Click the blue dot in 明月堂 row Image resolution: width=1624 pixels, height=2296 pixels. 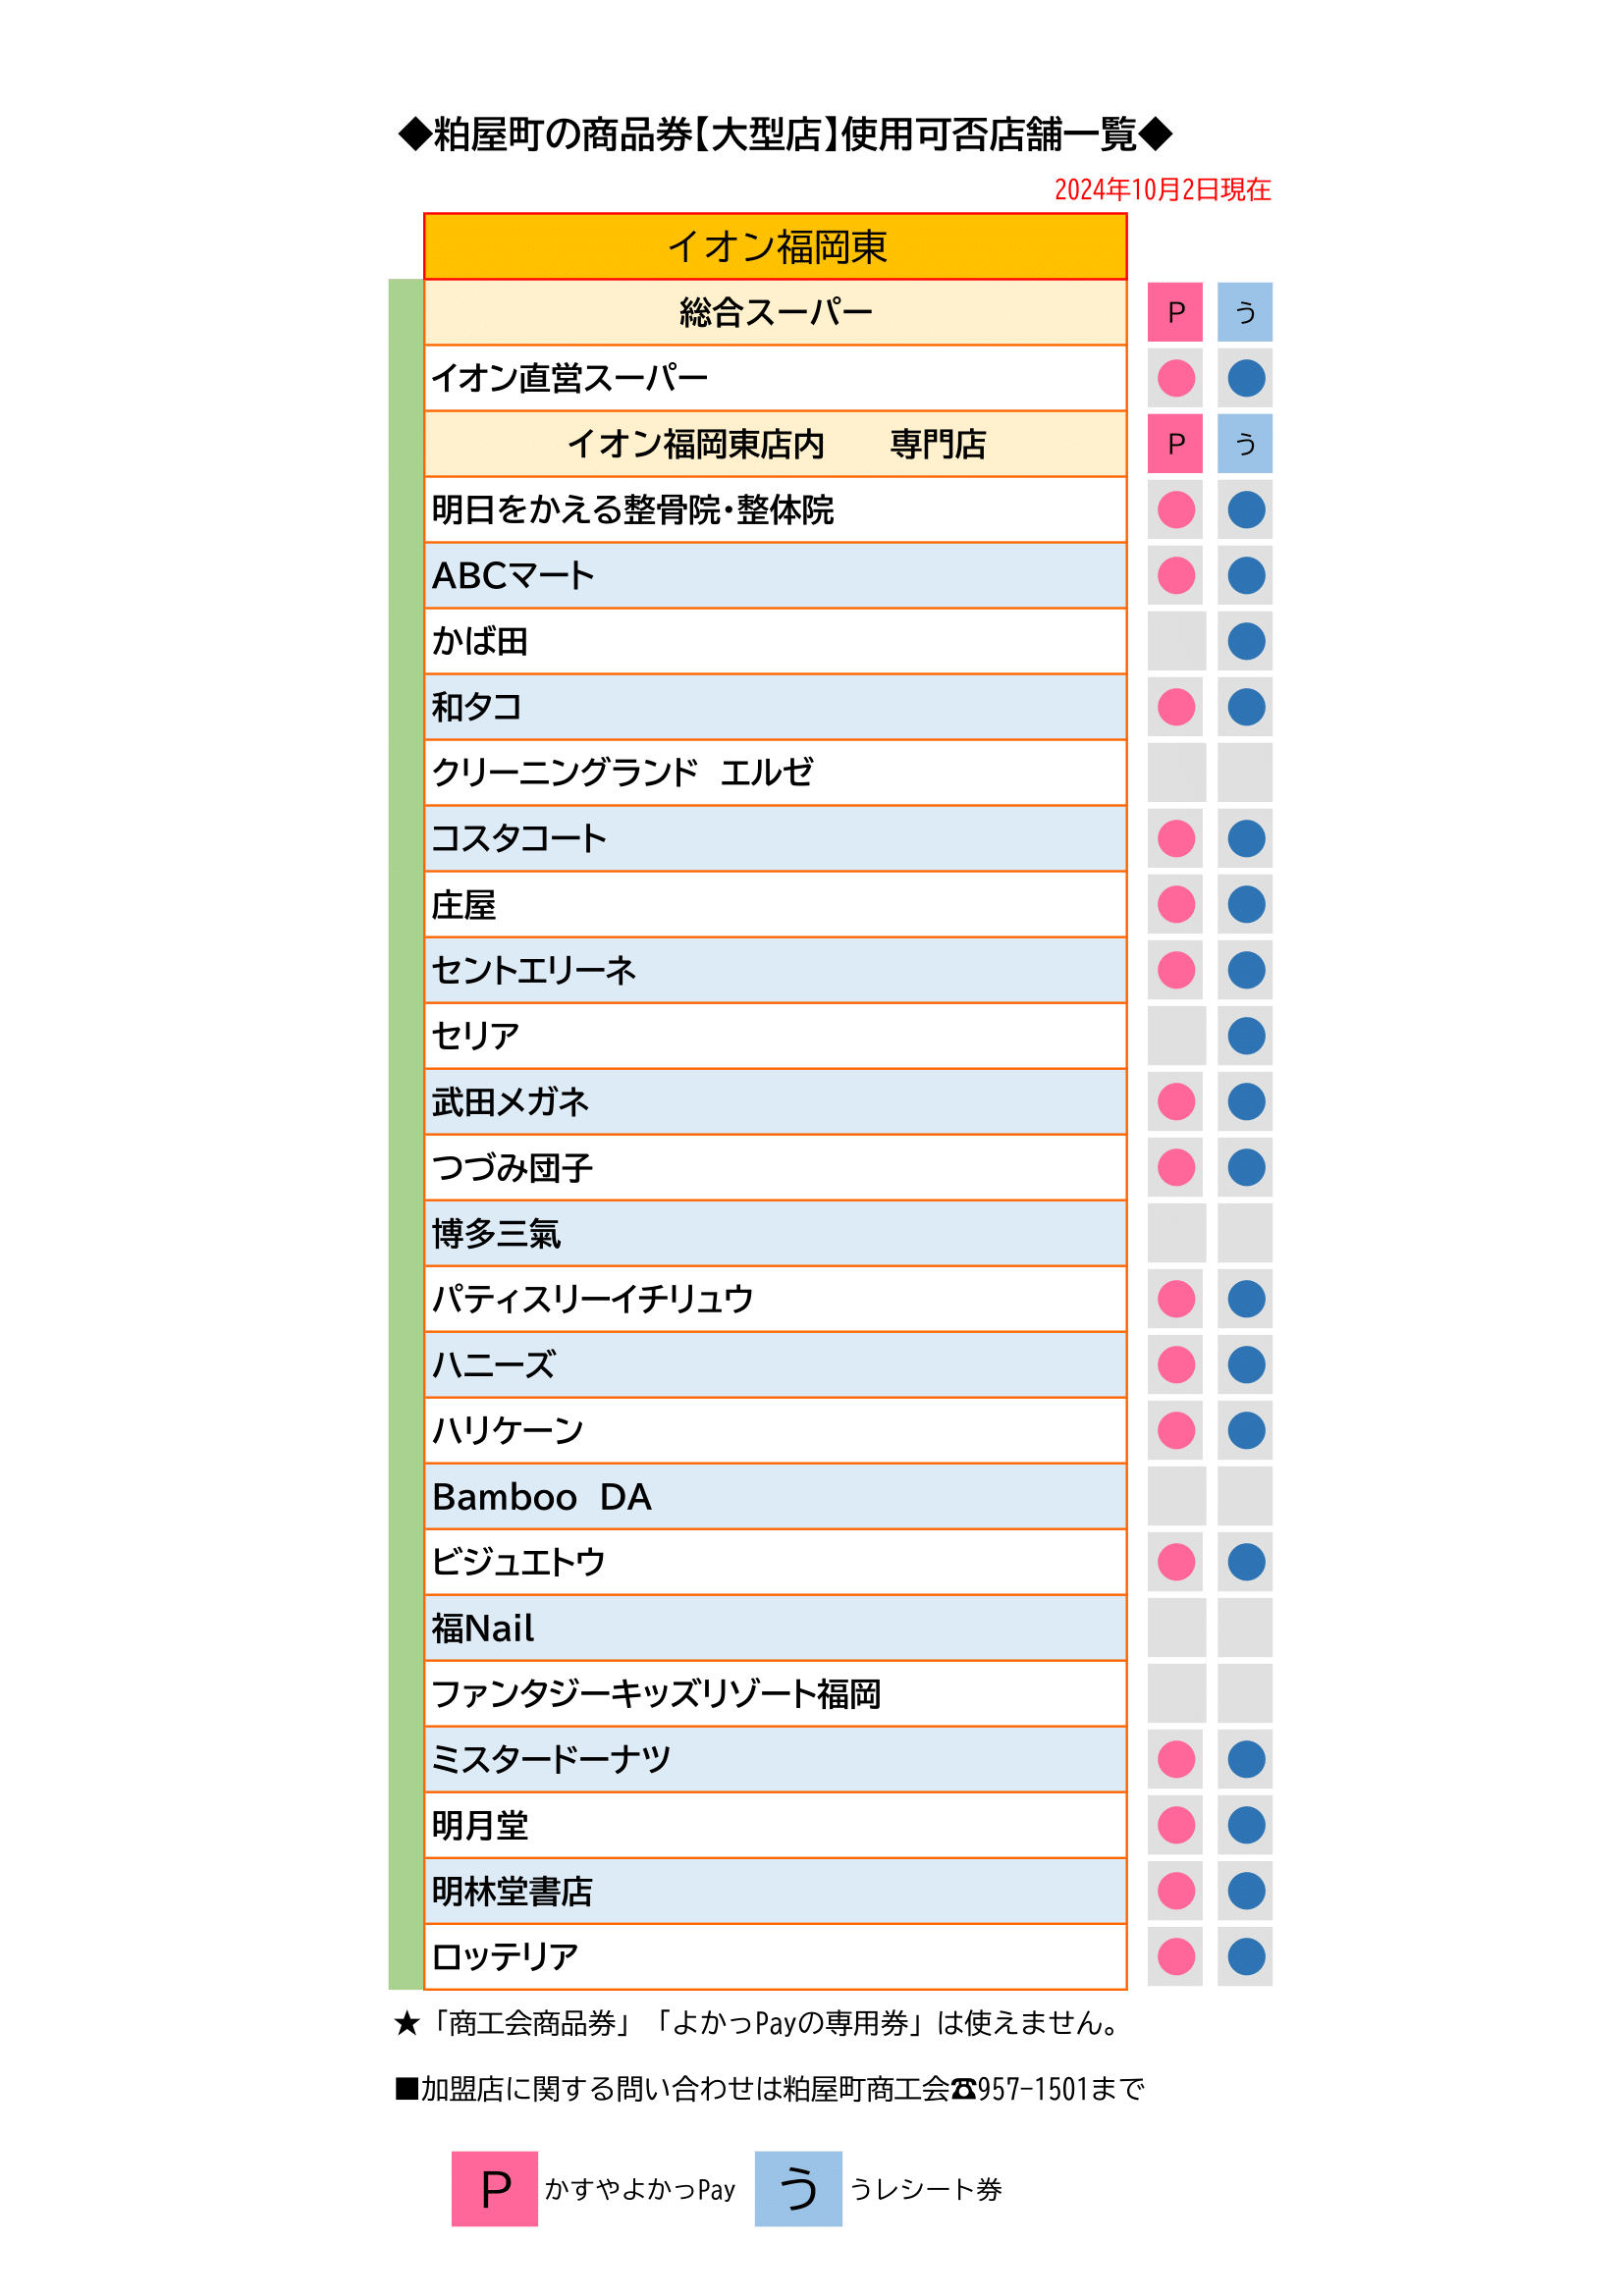(x=1246, y=1825)
